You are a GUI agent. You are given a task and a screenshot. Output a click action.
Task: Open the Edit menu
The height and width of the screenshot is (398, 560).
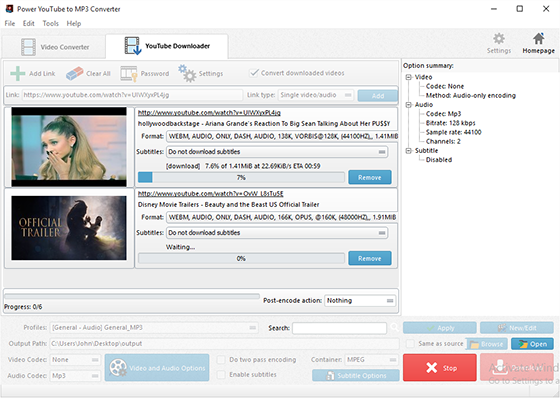tap(29, 24)
